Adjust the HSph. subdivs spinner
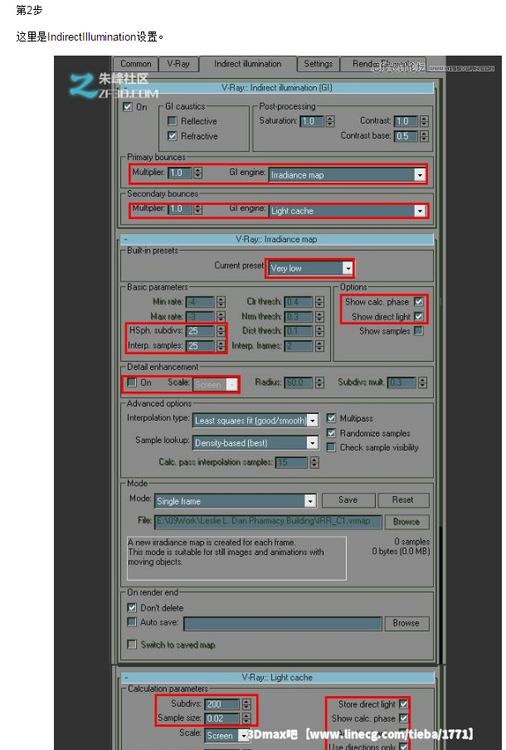506x750 pixels. pyautogui.click(x=220, y=331)
